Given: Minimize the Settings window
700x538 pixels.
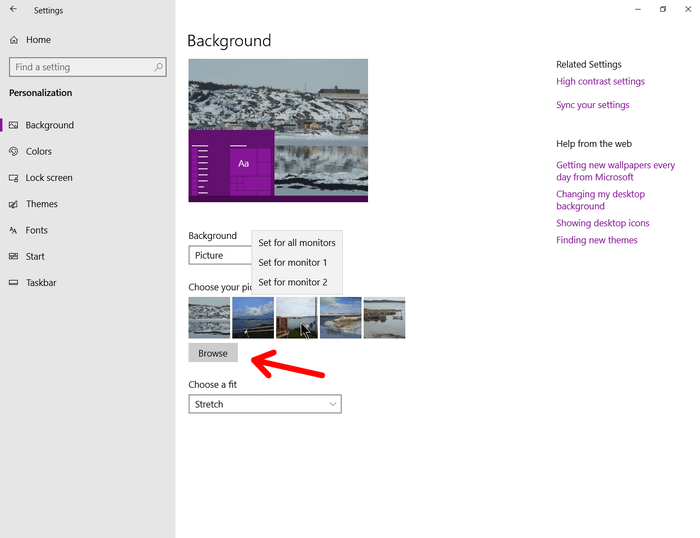Looking at the screenshot, I should (638, 9).
